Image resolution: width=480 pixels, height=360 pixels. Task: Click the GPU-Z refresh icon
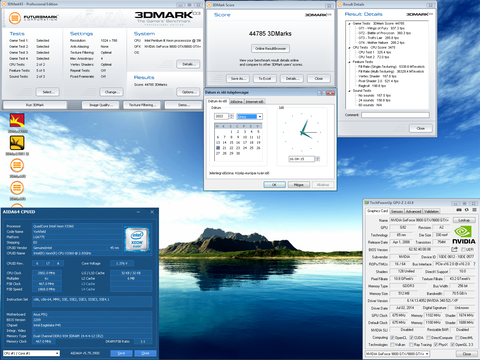(x=467, y=210)
